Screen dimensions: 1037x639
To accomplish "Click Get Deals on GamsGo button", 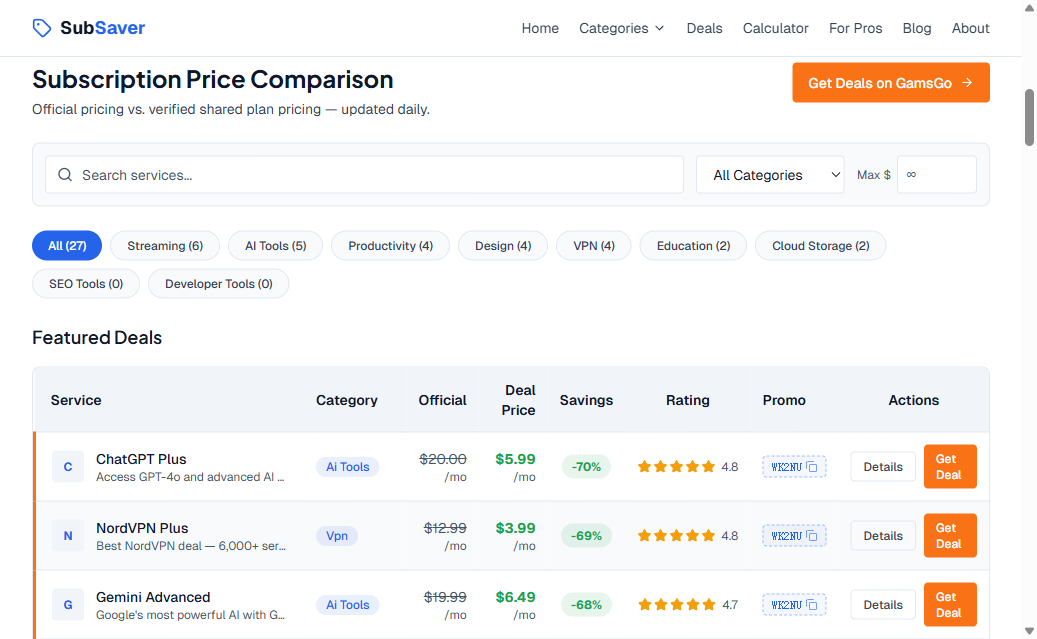I will point(890,83).
